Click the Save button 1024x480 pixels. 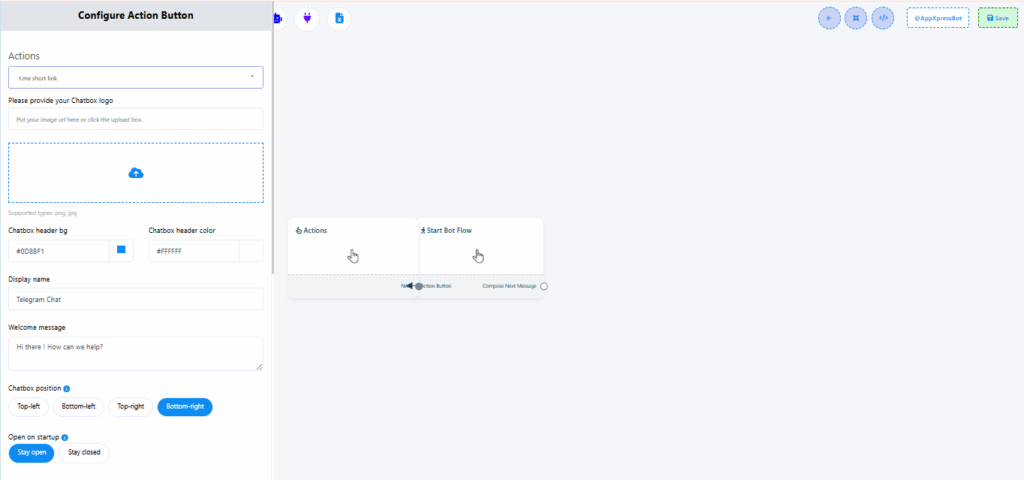[997, 18]
